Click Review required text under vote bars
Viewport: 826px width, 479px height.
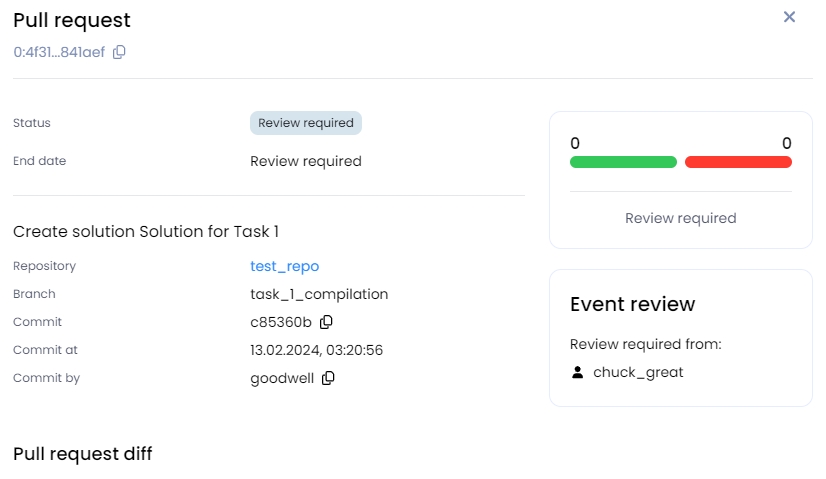(680, 218)
